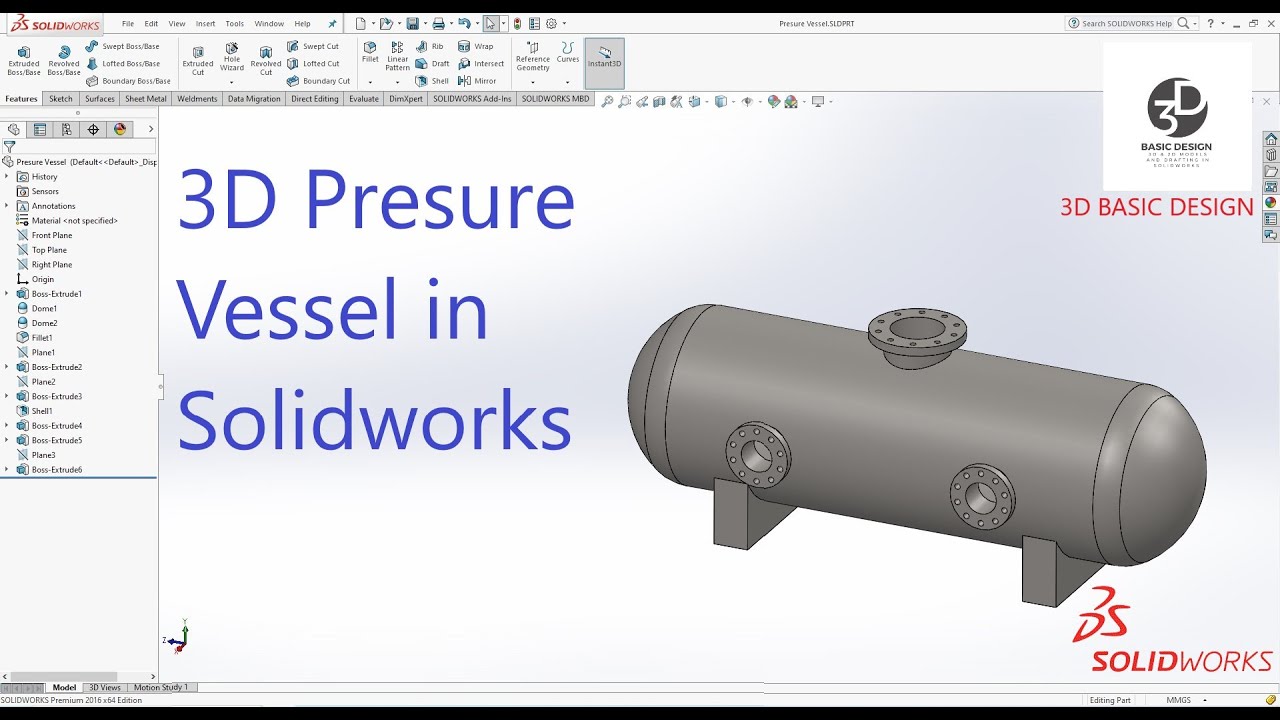Expand the Boss-Extrude6 feature
Viewport: 1280px width, 720px height.
(x=6, y=469)
